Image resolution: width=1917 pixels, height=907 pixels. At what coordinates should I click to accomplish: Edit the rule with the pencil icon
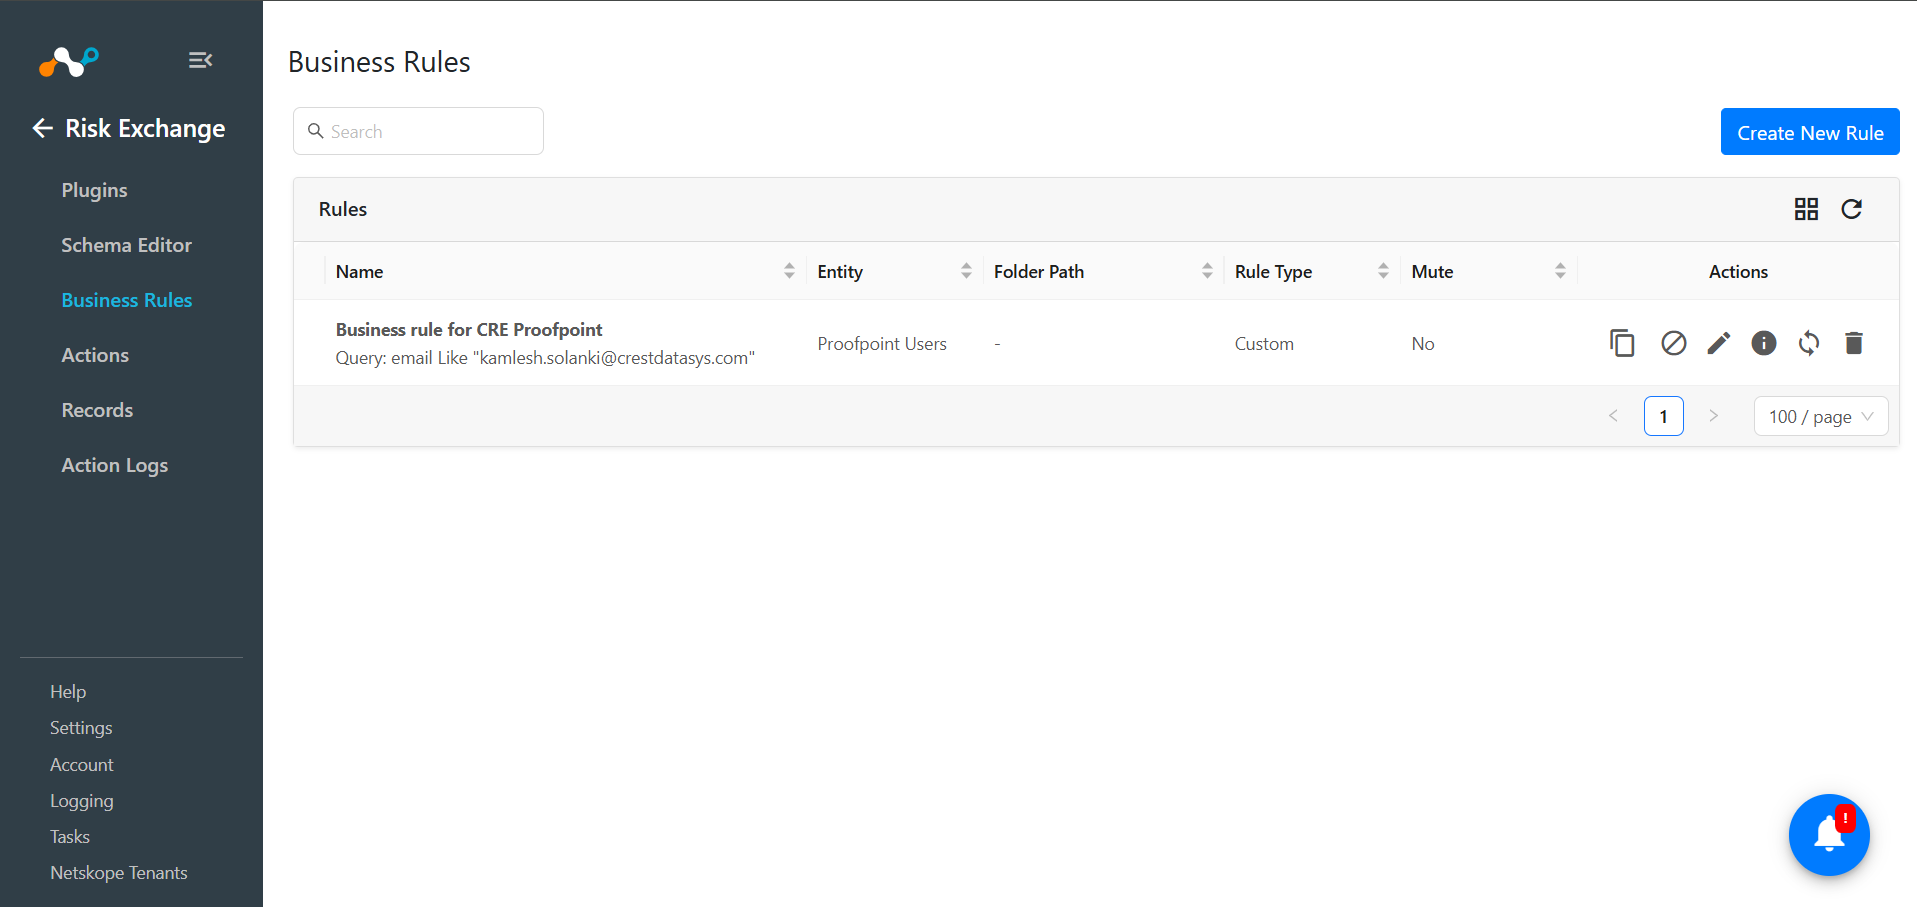point(1718,343)
